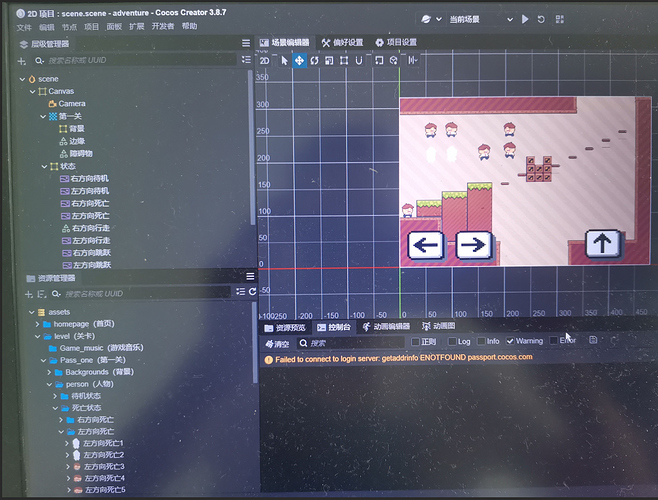Expand the Backgrounds (背景) folder
The image size is (658, 500).
(x=49, y=372)
